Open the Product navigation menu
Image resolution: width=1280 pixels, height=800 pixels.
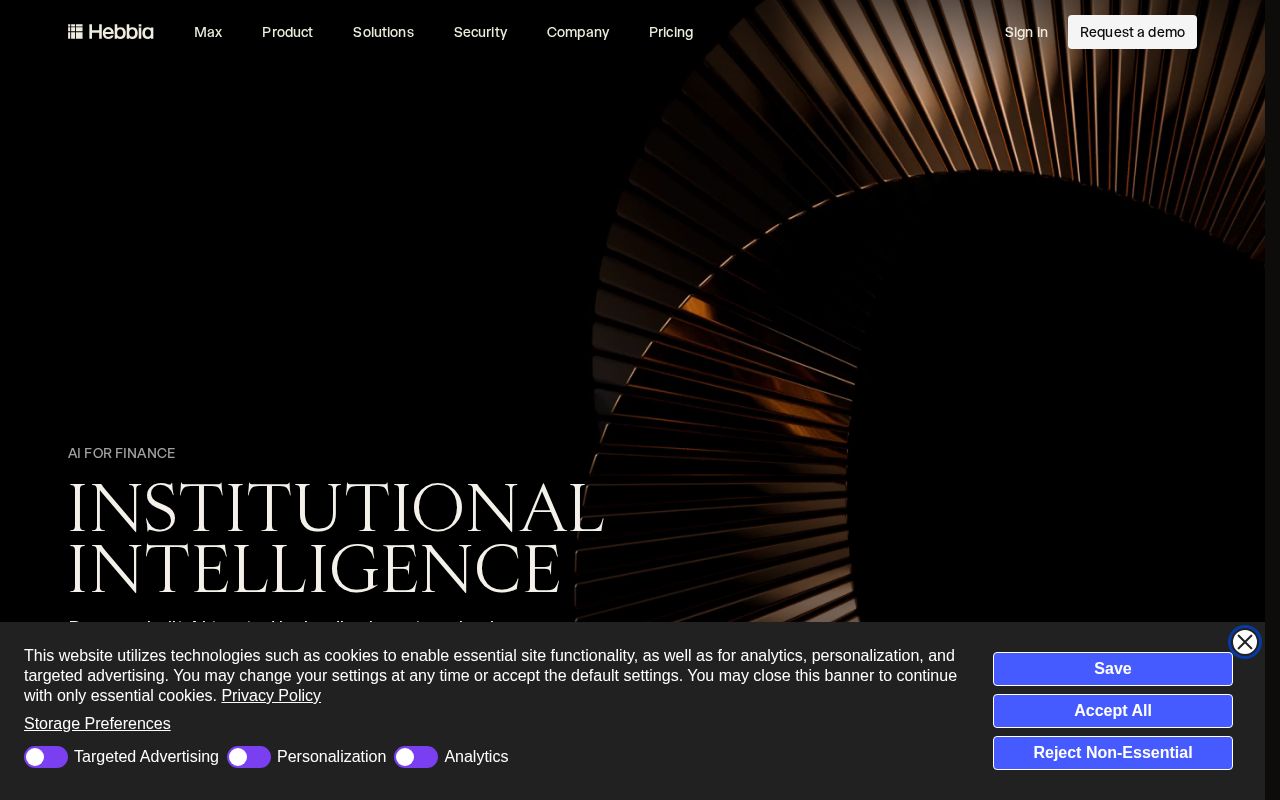pyautogui.click(x=287, y=32)
